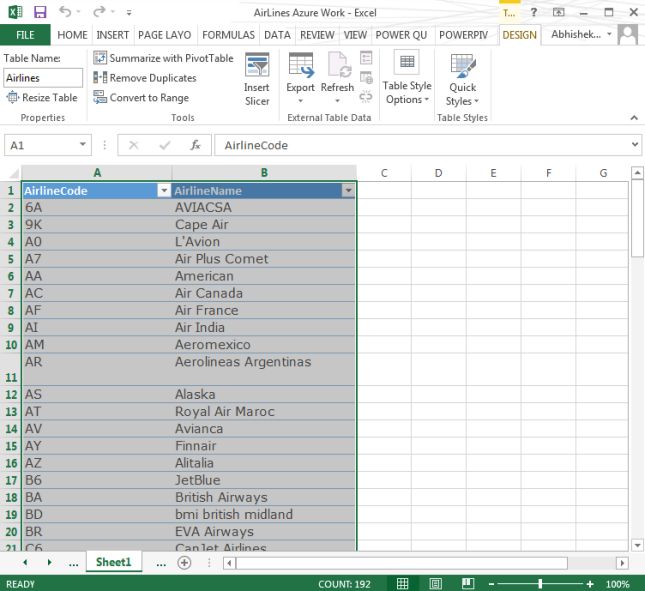Open the POWER QUERY tab
645x591 pixels.
[x=401, y=35]
